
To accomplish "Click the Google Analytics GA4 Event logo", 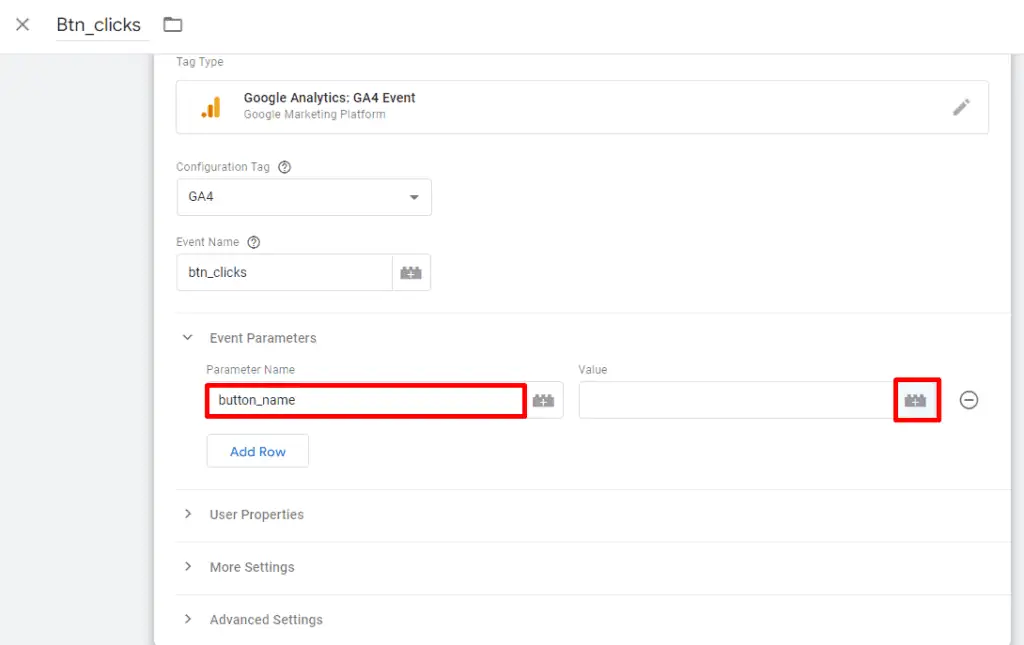I will [x=210, y=106].
